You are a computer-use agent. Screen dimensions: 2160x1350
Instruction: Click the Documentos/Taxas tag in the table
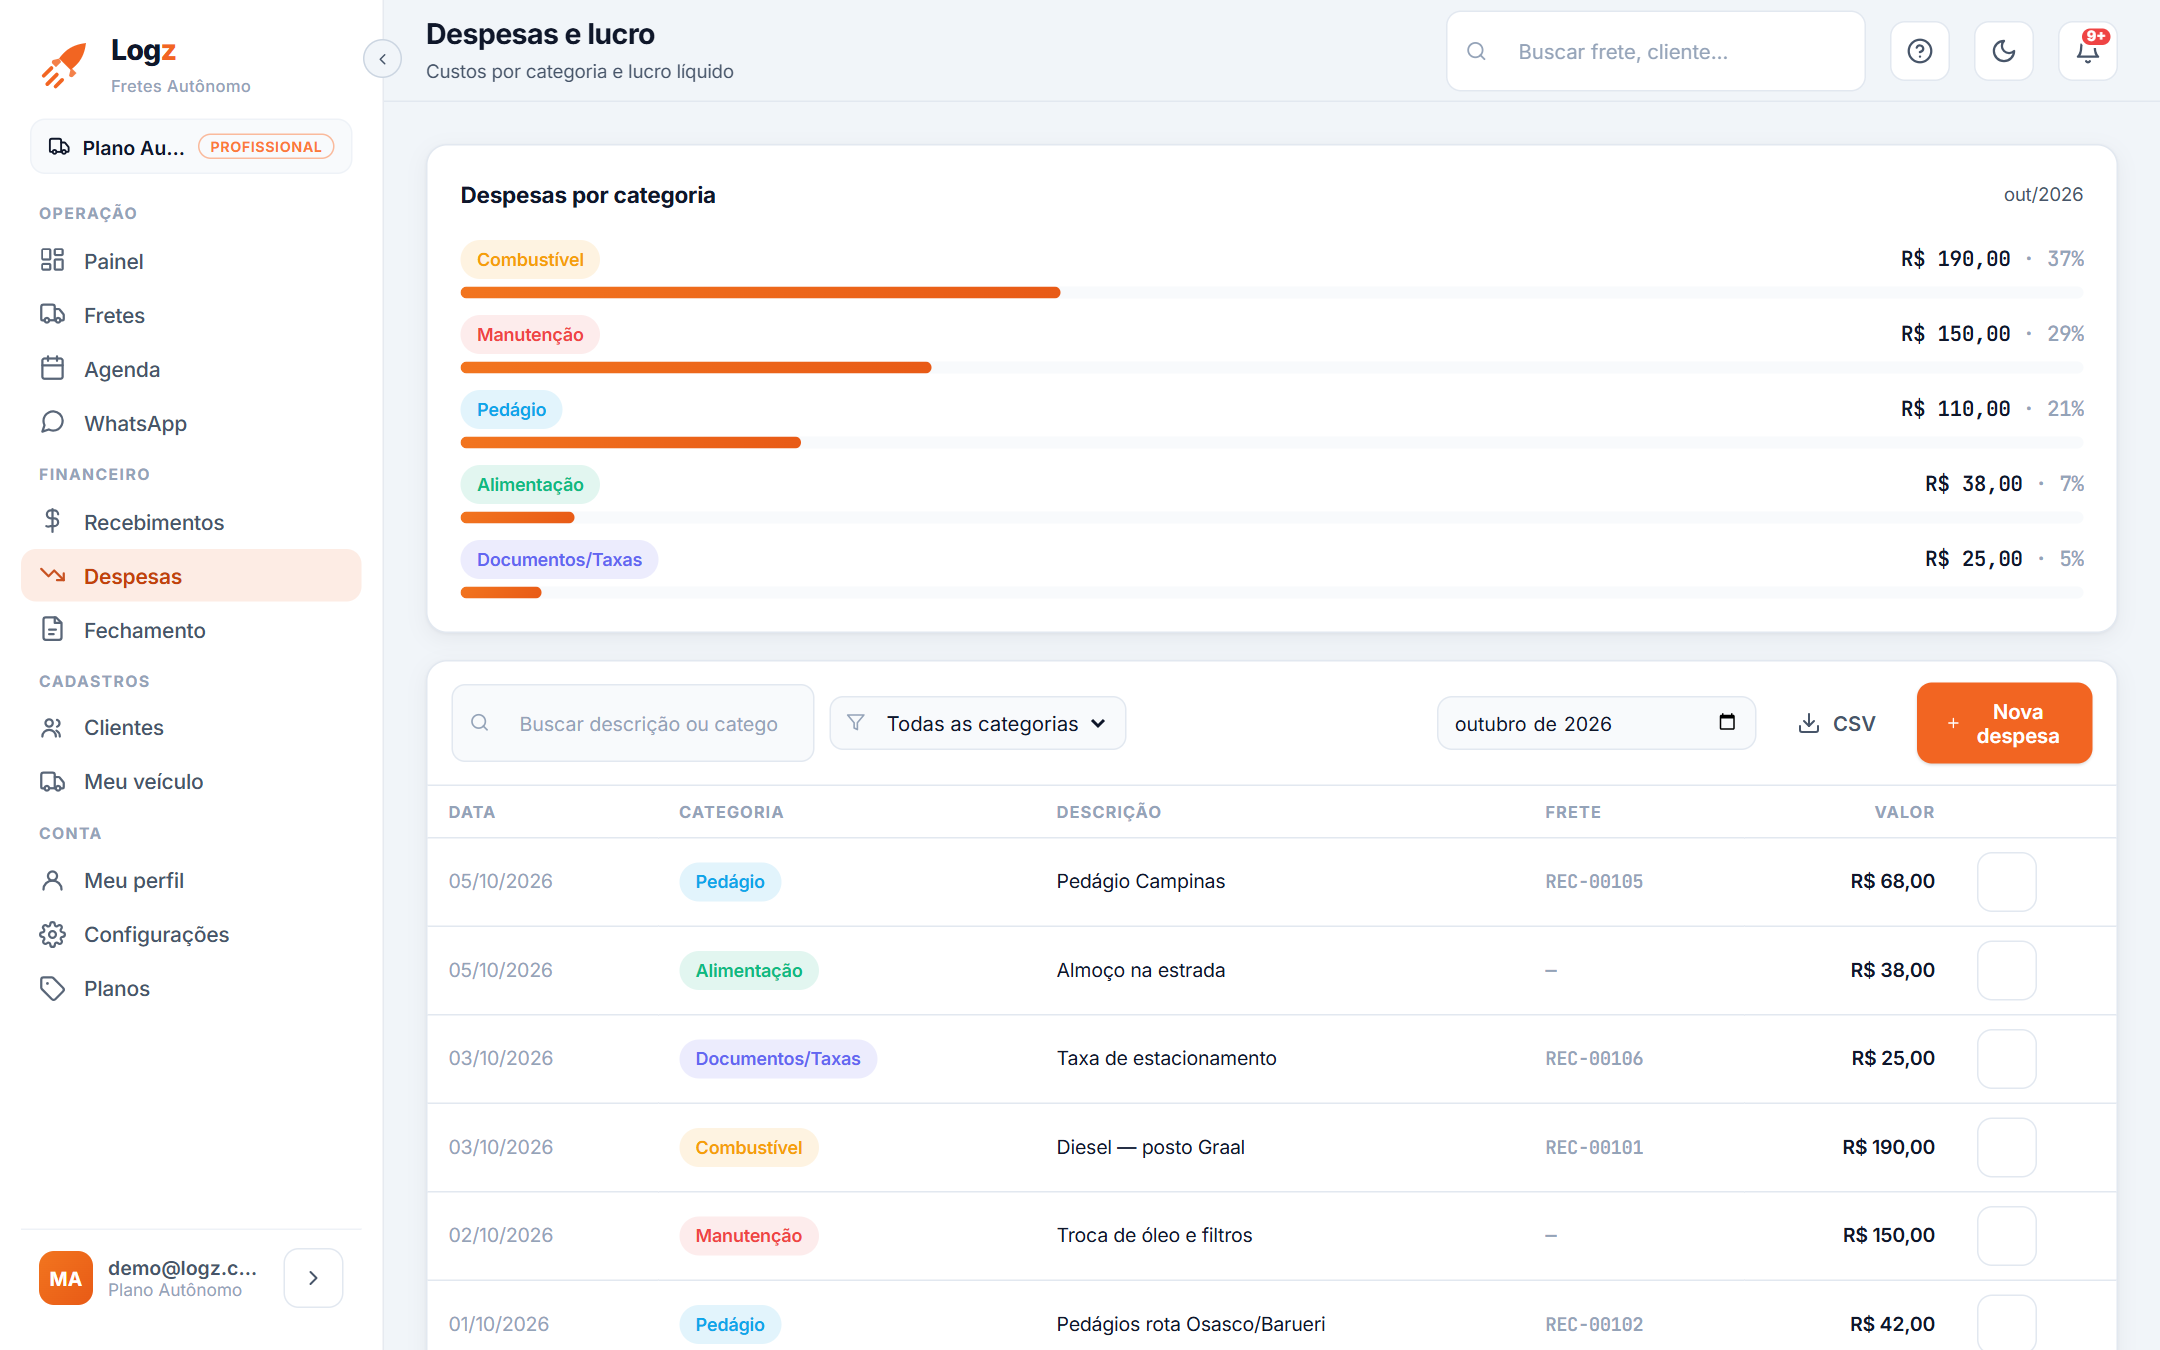[x=778, y=1058]
